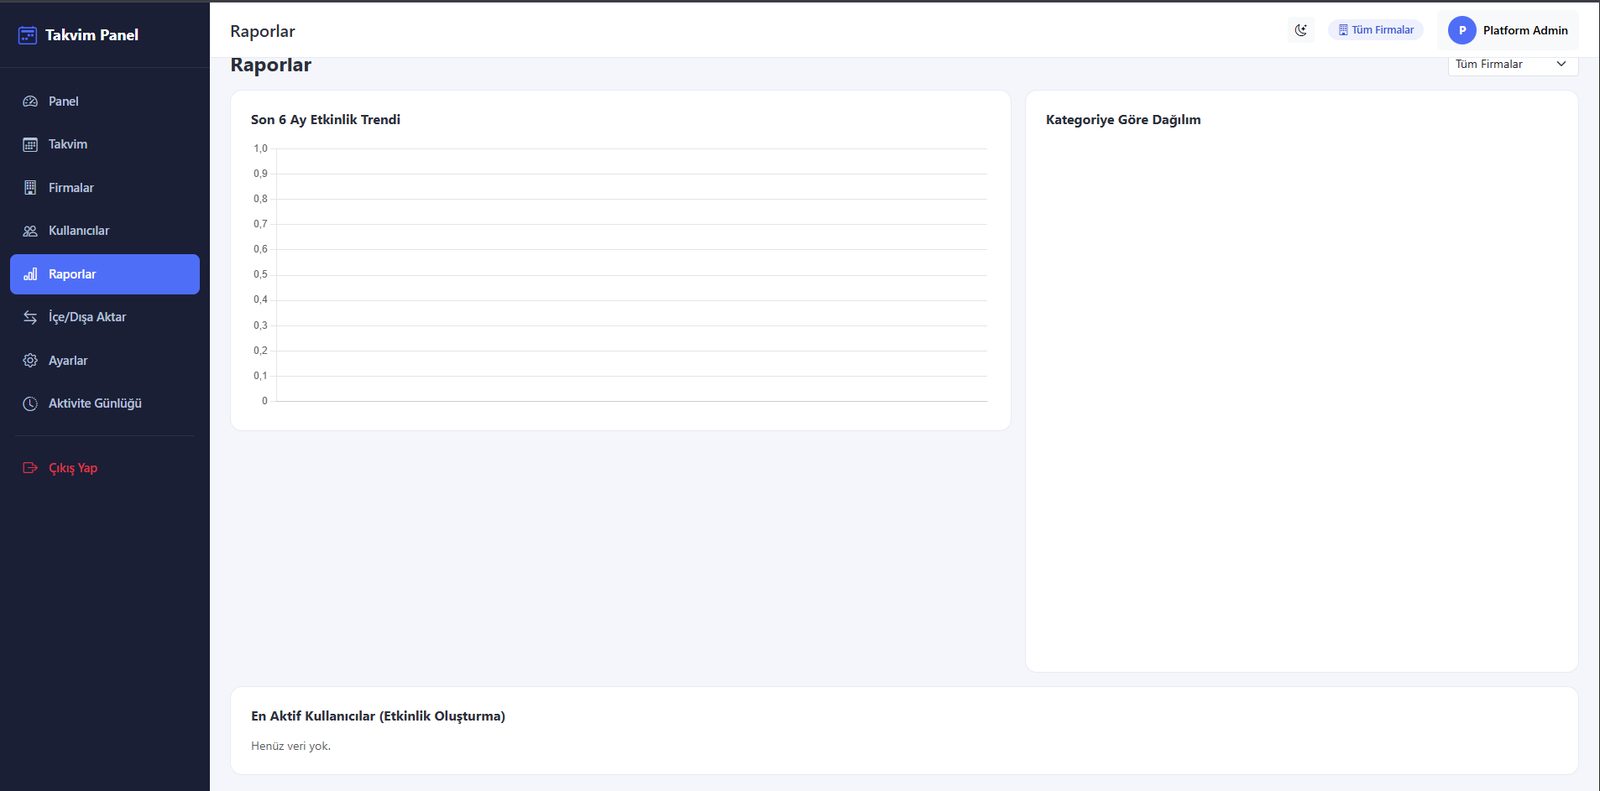Screen dimensions: 1600x791
Task: Open the Kullanıcılar menu item
Action: 105,231
